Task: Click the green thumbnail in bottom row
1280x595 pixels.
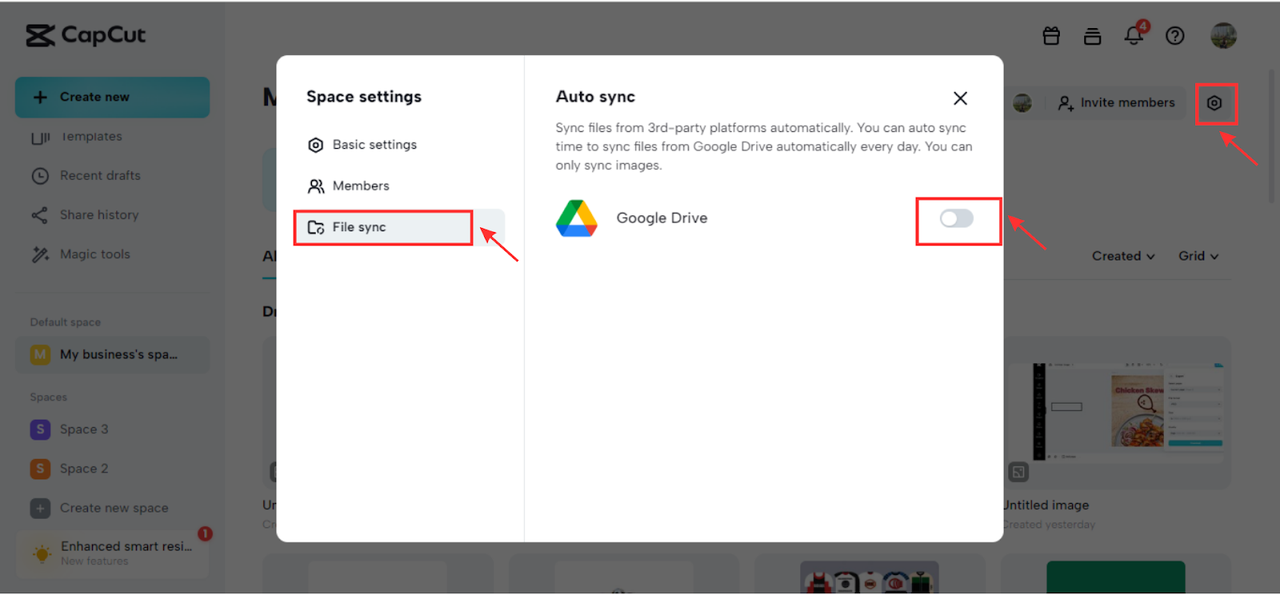Action: pos(1116,576)
